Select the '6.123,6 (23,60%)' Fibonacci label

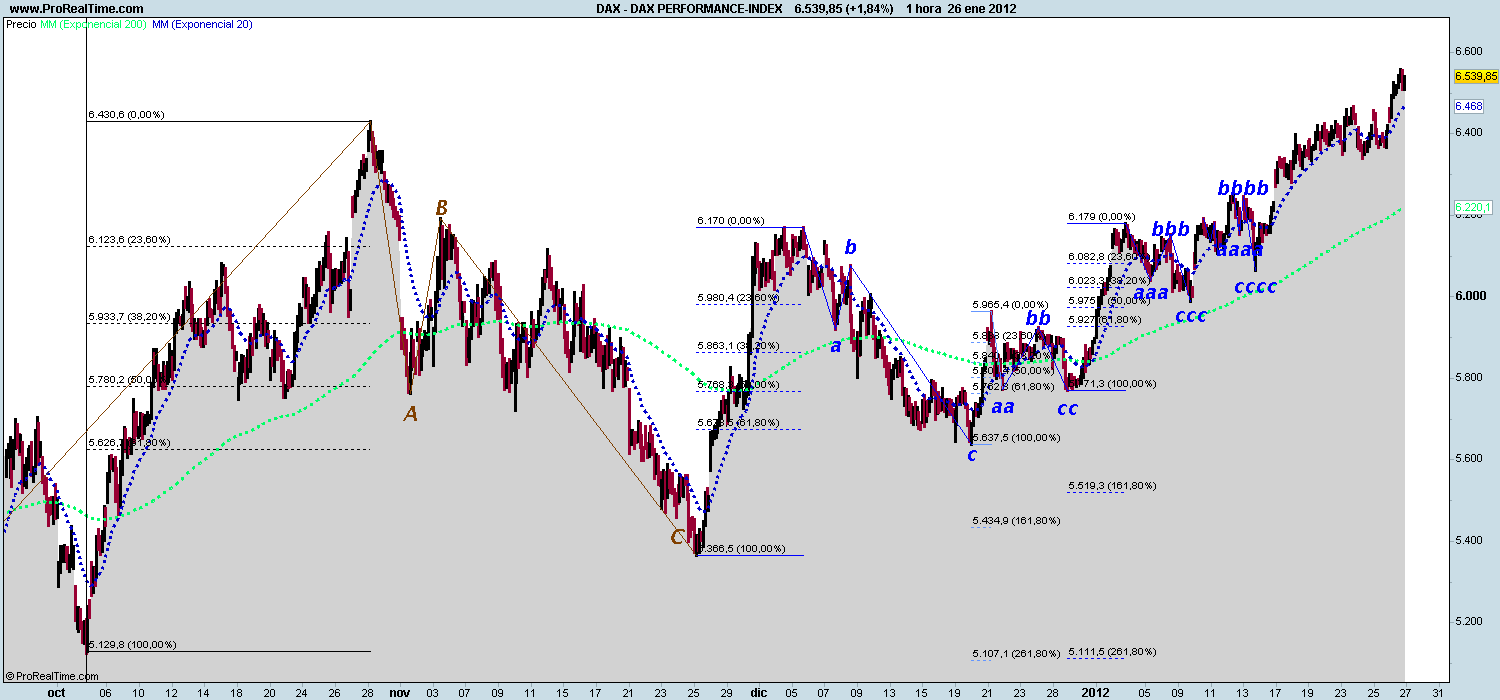(129, 240)
